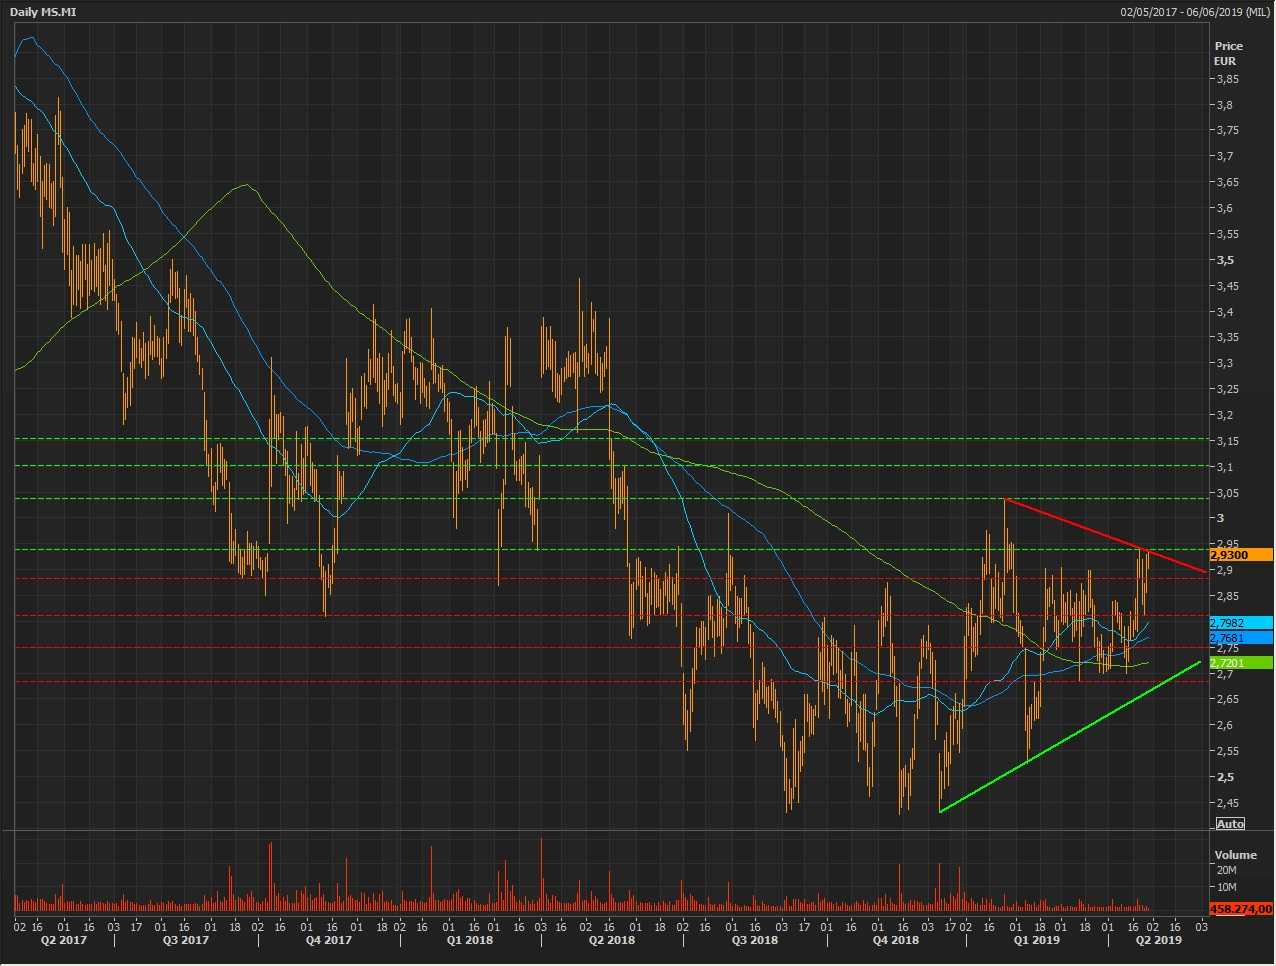This screenshot has width=1276, height=966.
Task: Select the 3,5 price axis level
Action: tap(1224, 260)
